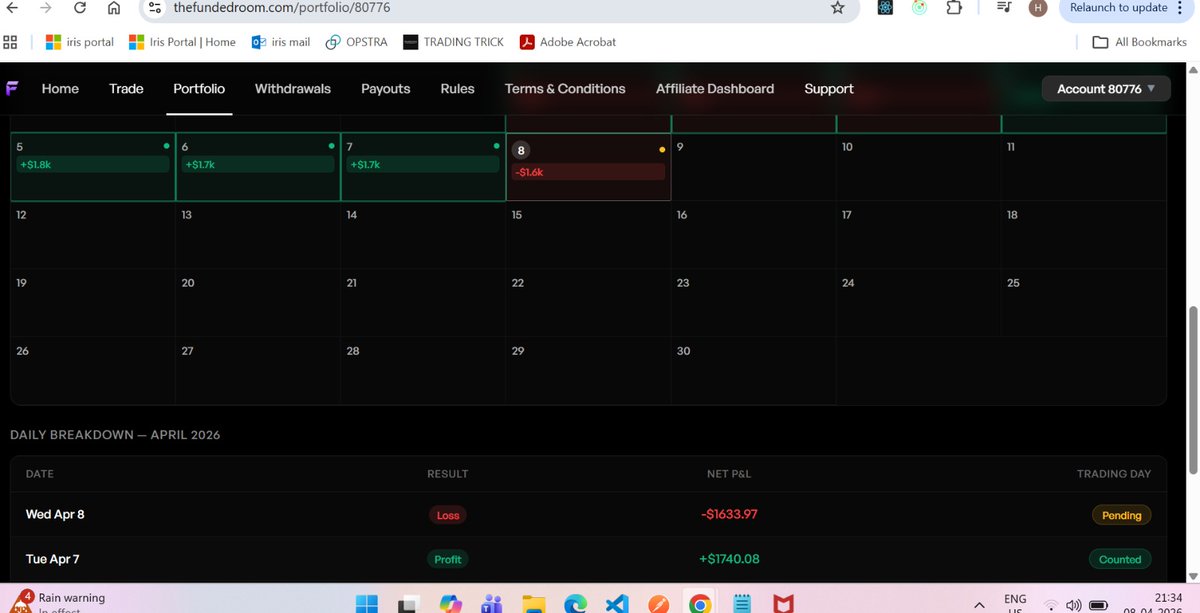Click the page vertical scrollbar thumb

click(x=1191, y=390)
